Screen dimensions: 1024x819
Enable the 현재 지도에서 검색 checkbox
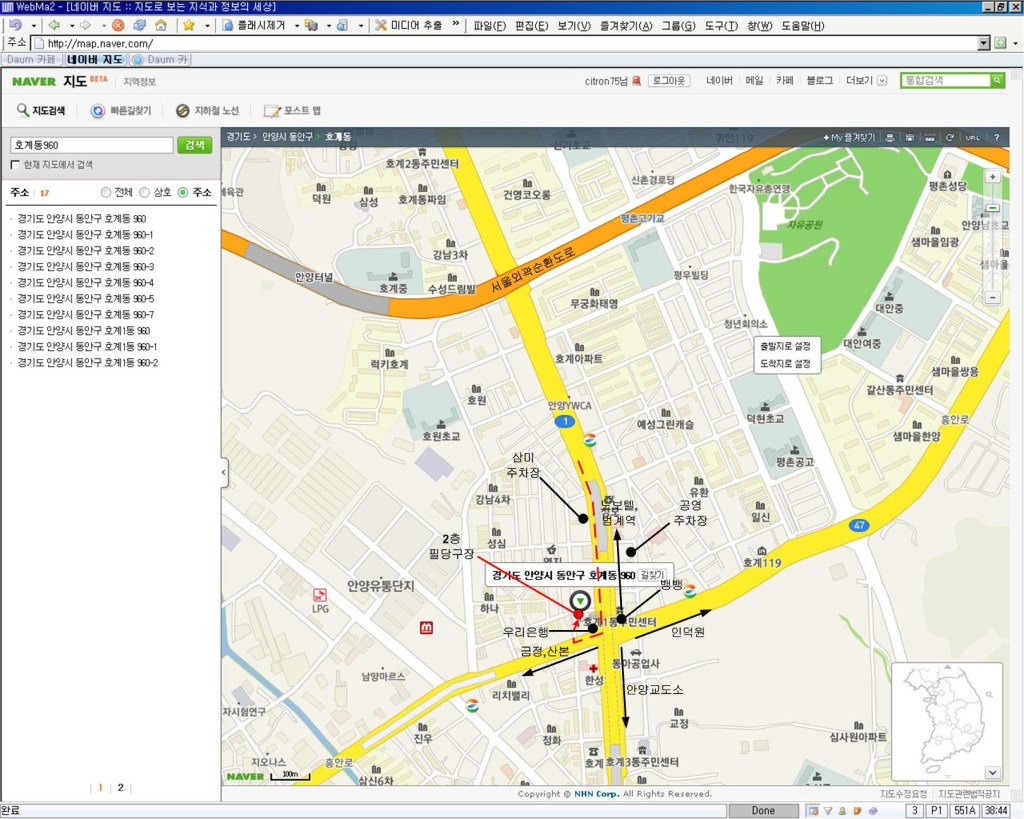click(x=15, y=165)
